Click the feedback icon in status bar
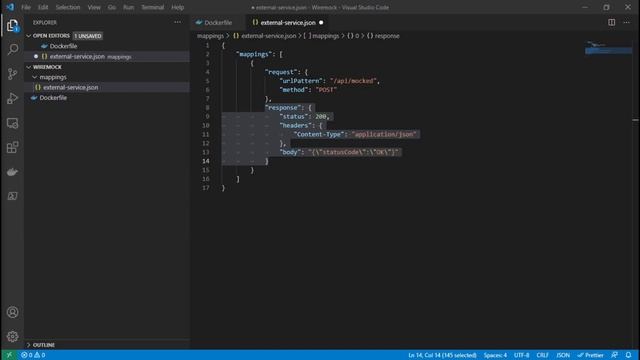Viewport: 640px width, 360px height. pyautogui.click(x=614, y=355)
